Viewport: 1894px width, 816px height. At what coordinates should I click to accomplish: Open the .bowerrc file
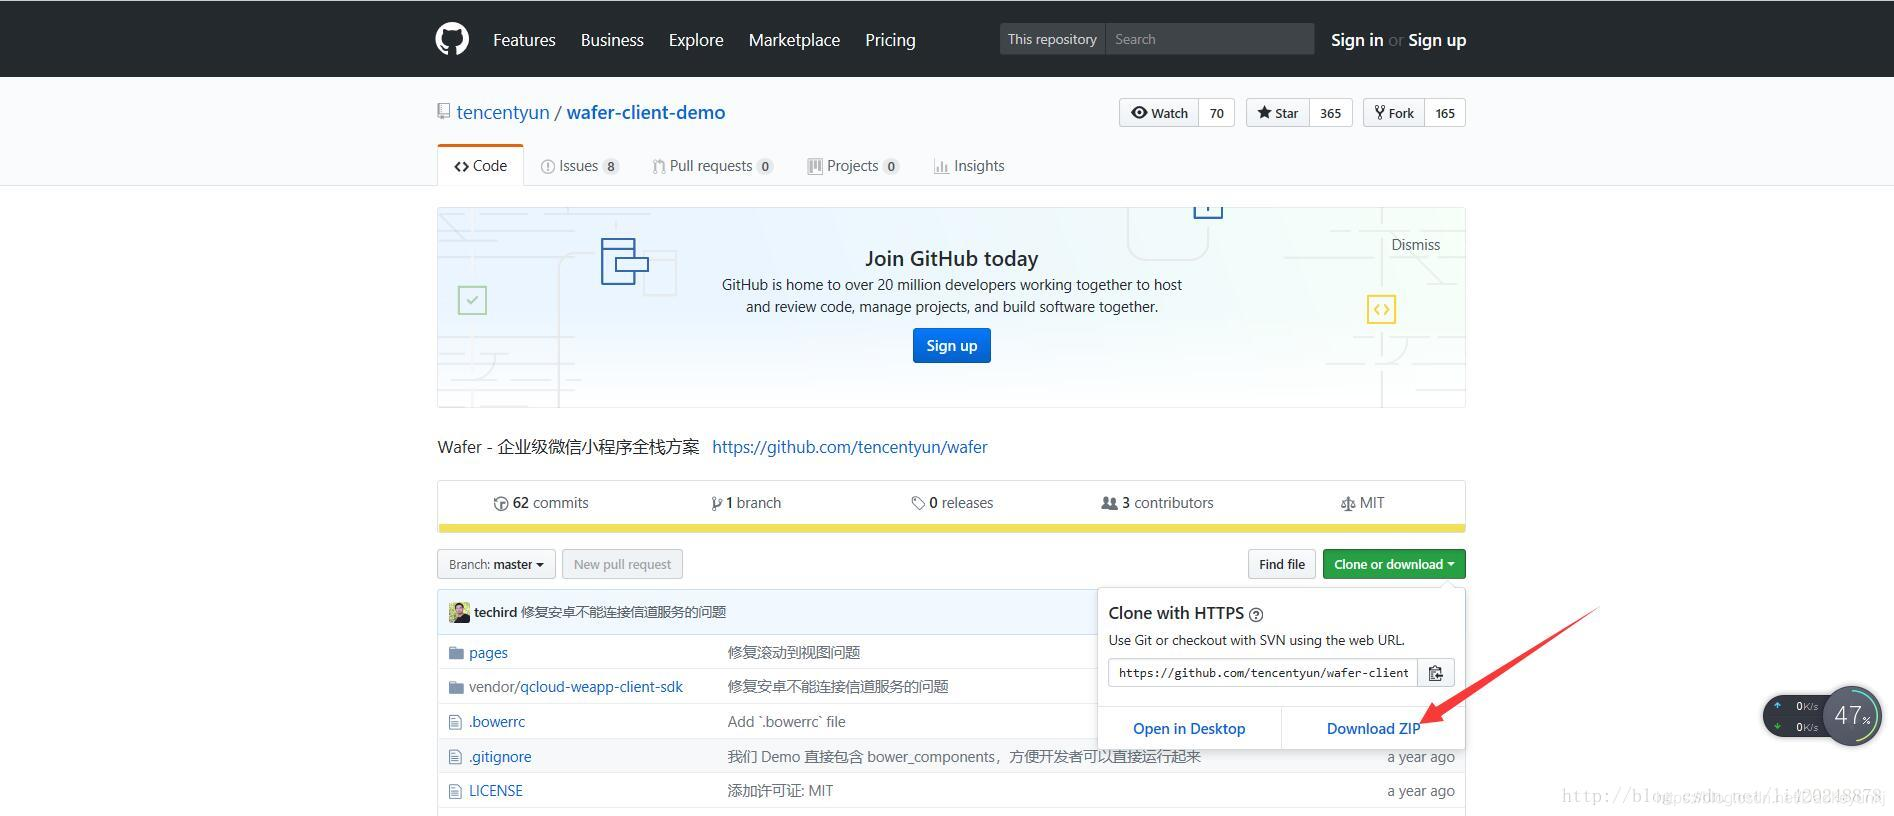497,722
